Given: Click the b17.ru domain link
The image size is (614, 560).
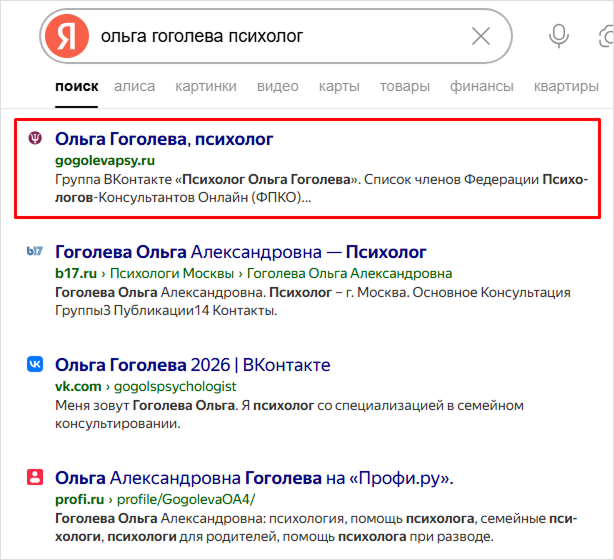Looking at the screenshot, I should [x=76, y=273].
